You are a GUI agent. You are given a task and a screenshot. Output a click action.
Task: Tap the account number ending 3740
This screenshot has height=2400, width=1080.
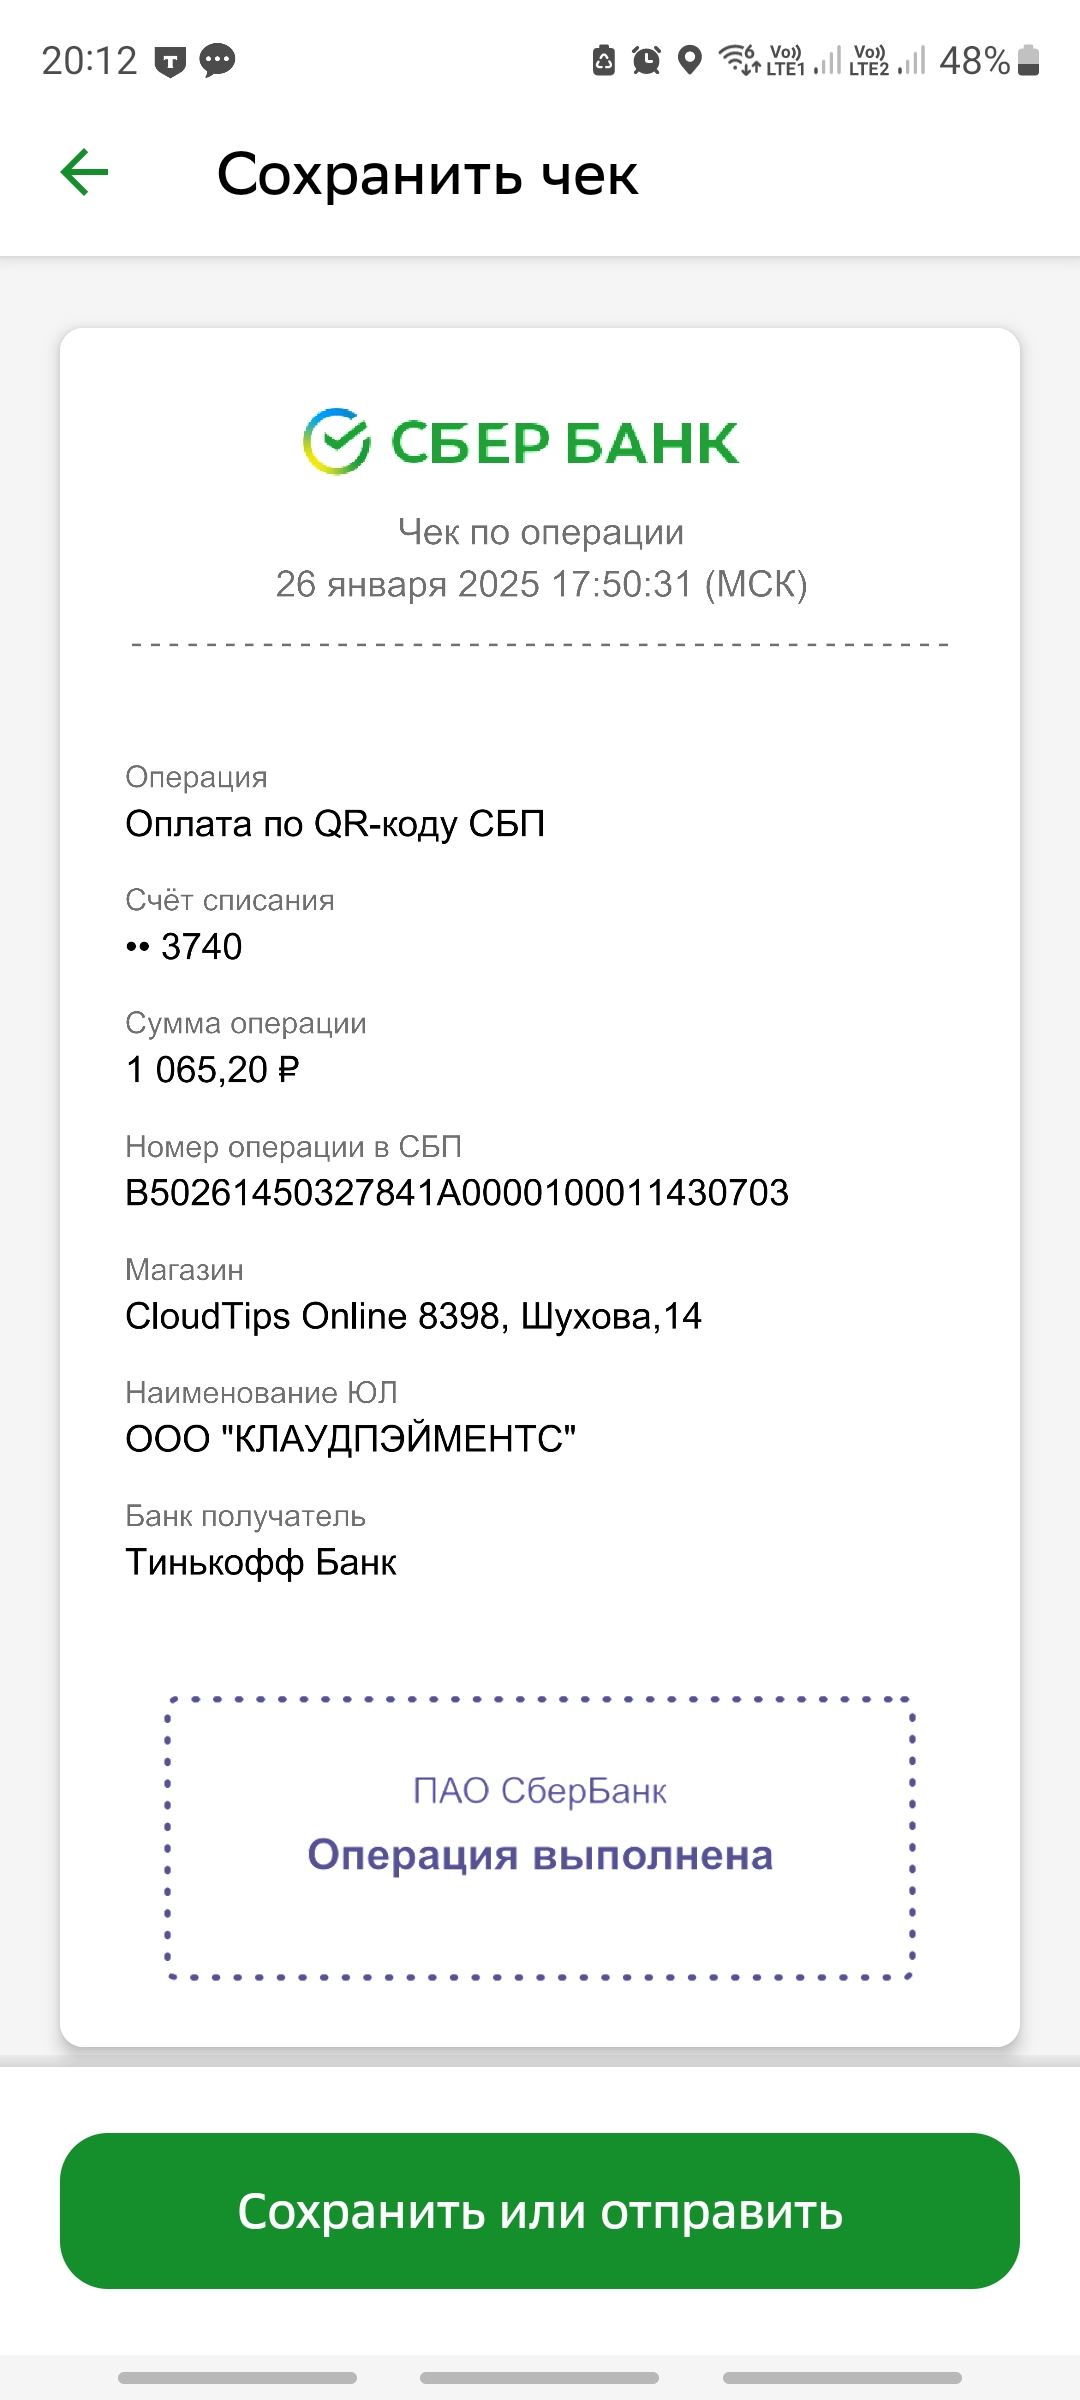click(184, 947)
